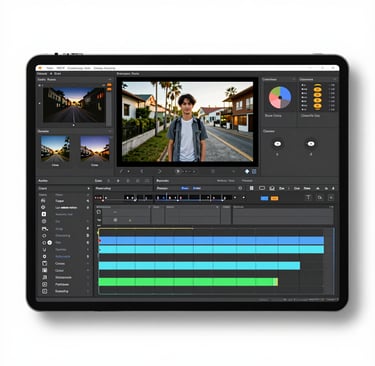Select the shorter cyan clip on the lower track
This screenshot has width=375, height=366.
[199, 266]
